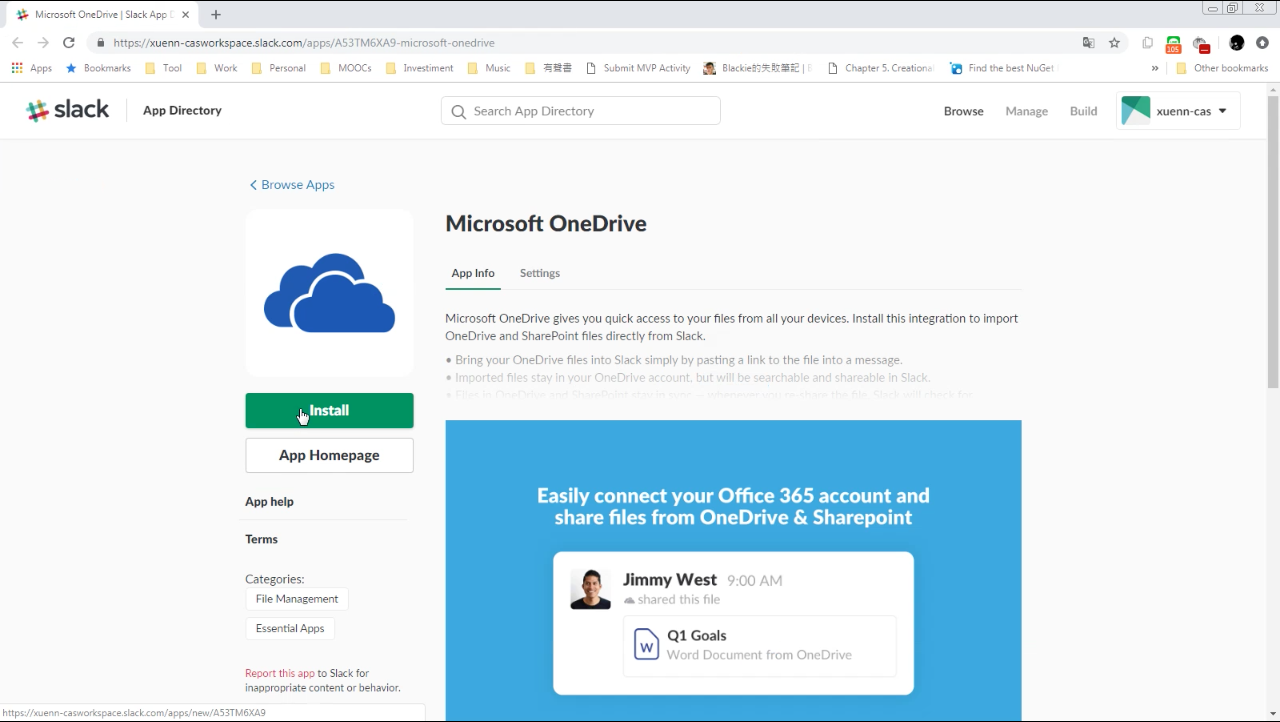Image resolution: width=1280 pixels, height=722 pixels.
Task: Open the Bookmarks star shortcut in bookmarks bar
Action: click(98, 68)
